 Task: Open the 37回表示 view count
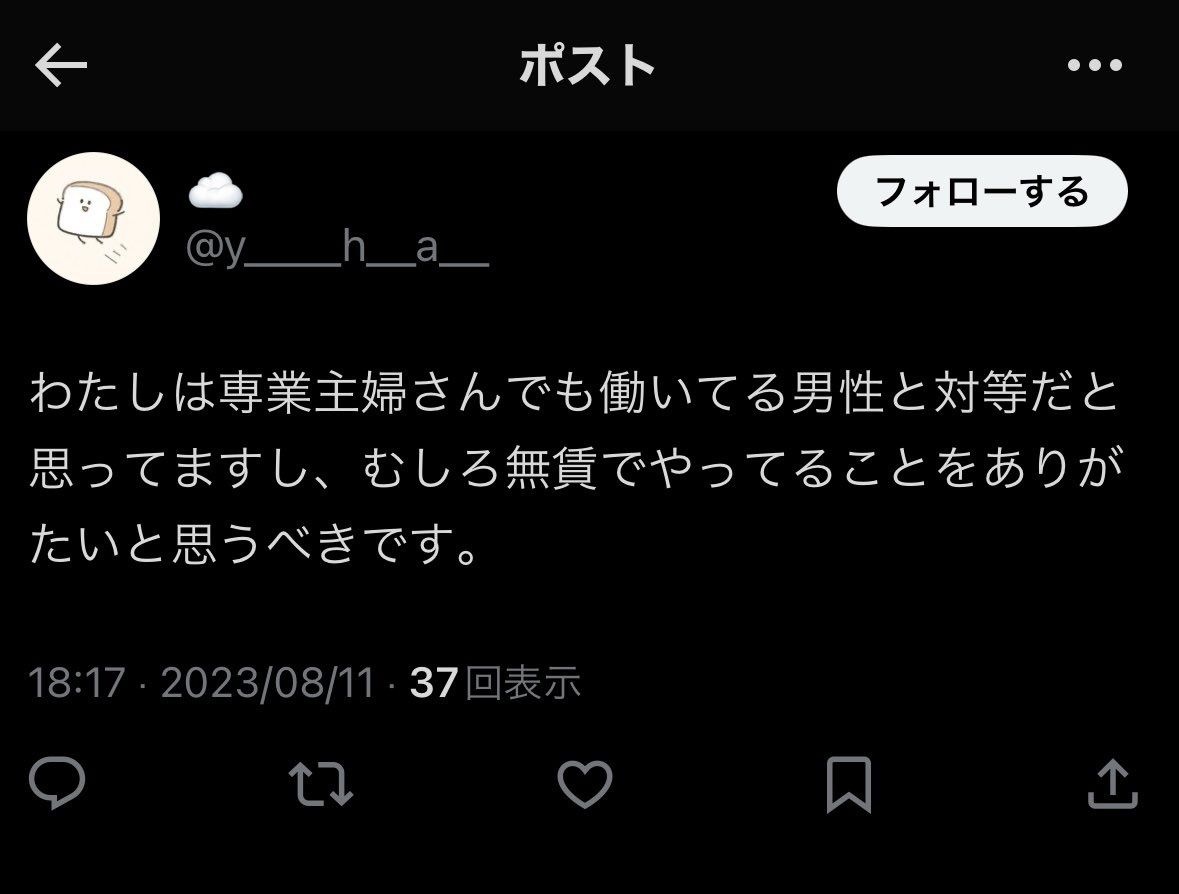496,683
